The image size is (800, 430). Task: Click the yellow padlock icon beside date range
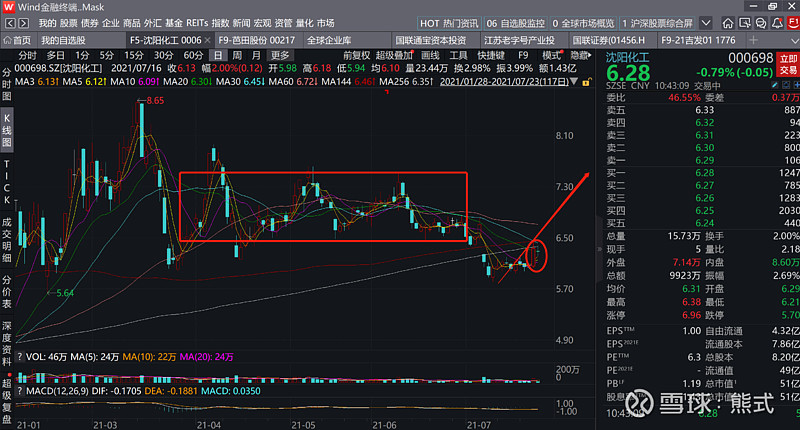[x=586, y=82]
